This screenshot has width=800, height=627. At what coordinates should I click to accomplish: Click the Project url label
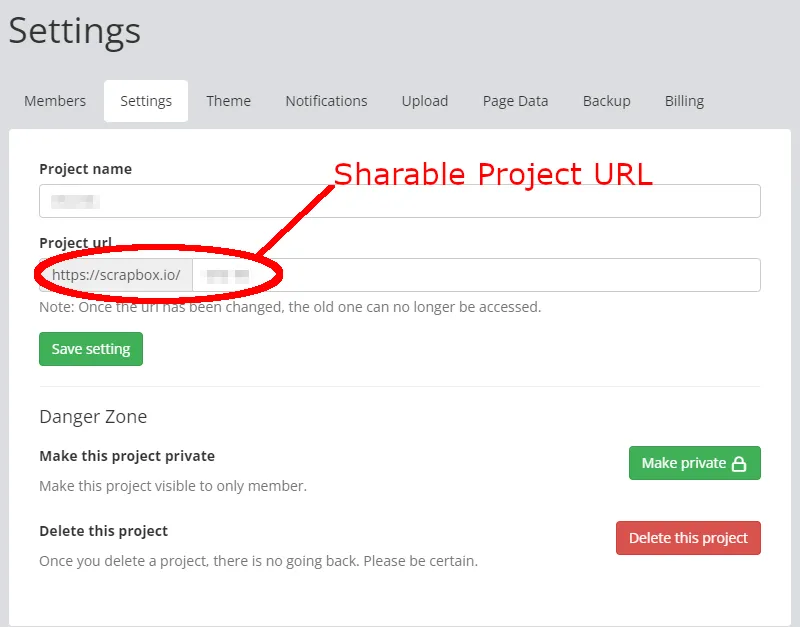point(75,243)
